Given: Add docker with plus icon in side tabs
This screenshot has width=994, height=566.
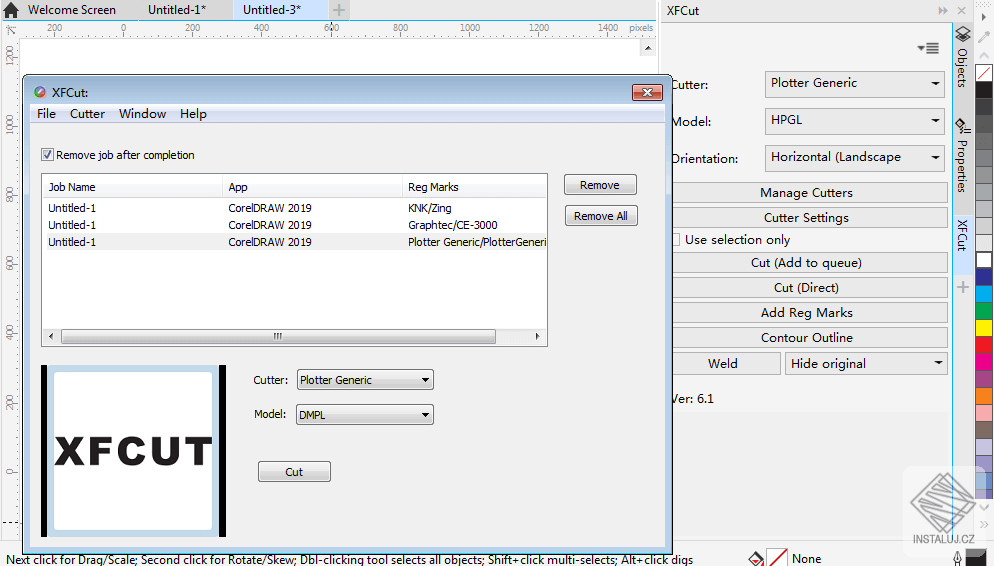Looking at the screenshot, I should (x=963, y=287).
